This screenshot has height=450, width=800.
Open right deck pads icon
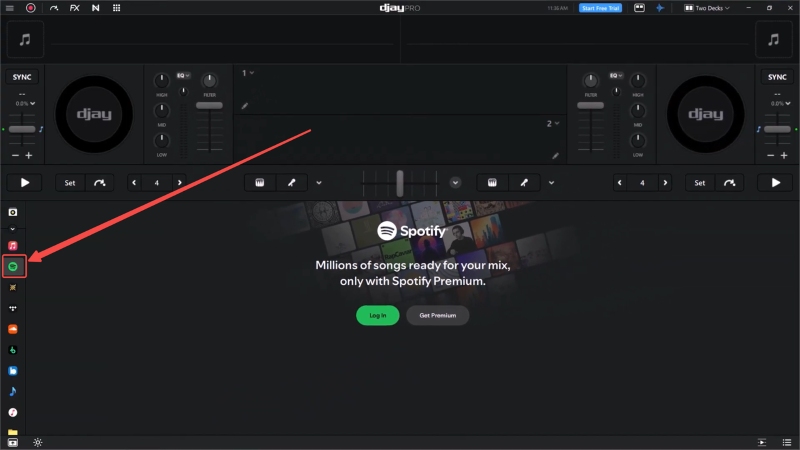point(492,183)
